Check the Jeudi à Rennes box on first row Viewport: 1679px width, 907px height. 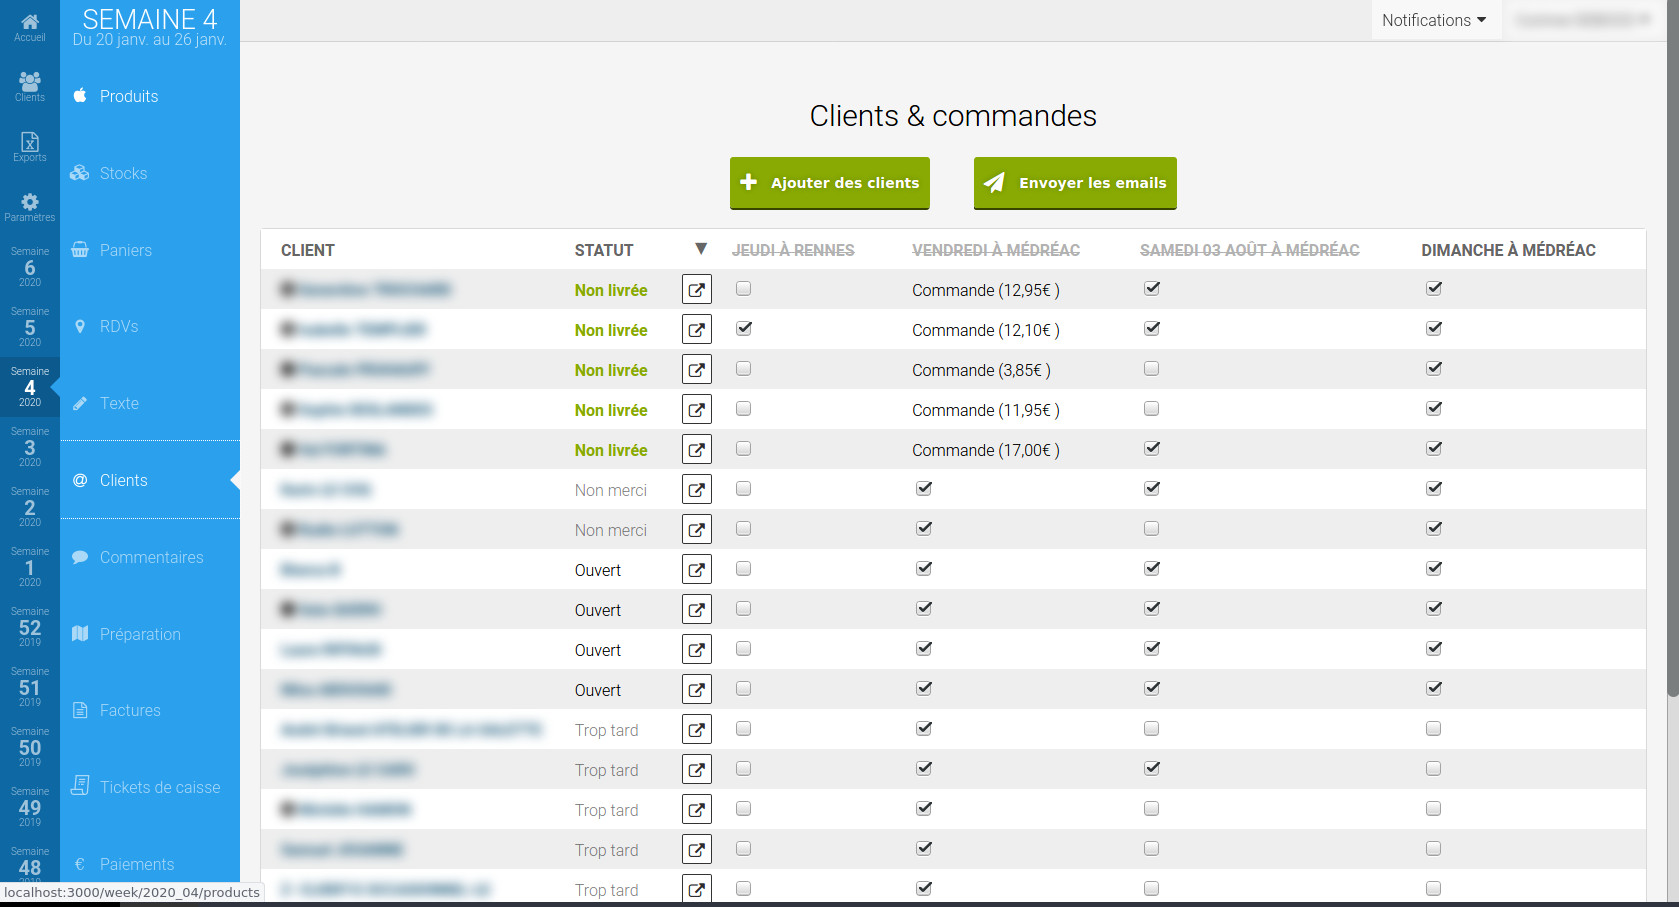point(743,288)
